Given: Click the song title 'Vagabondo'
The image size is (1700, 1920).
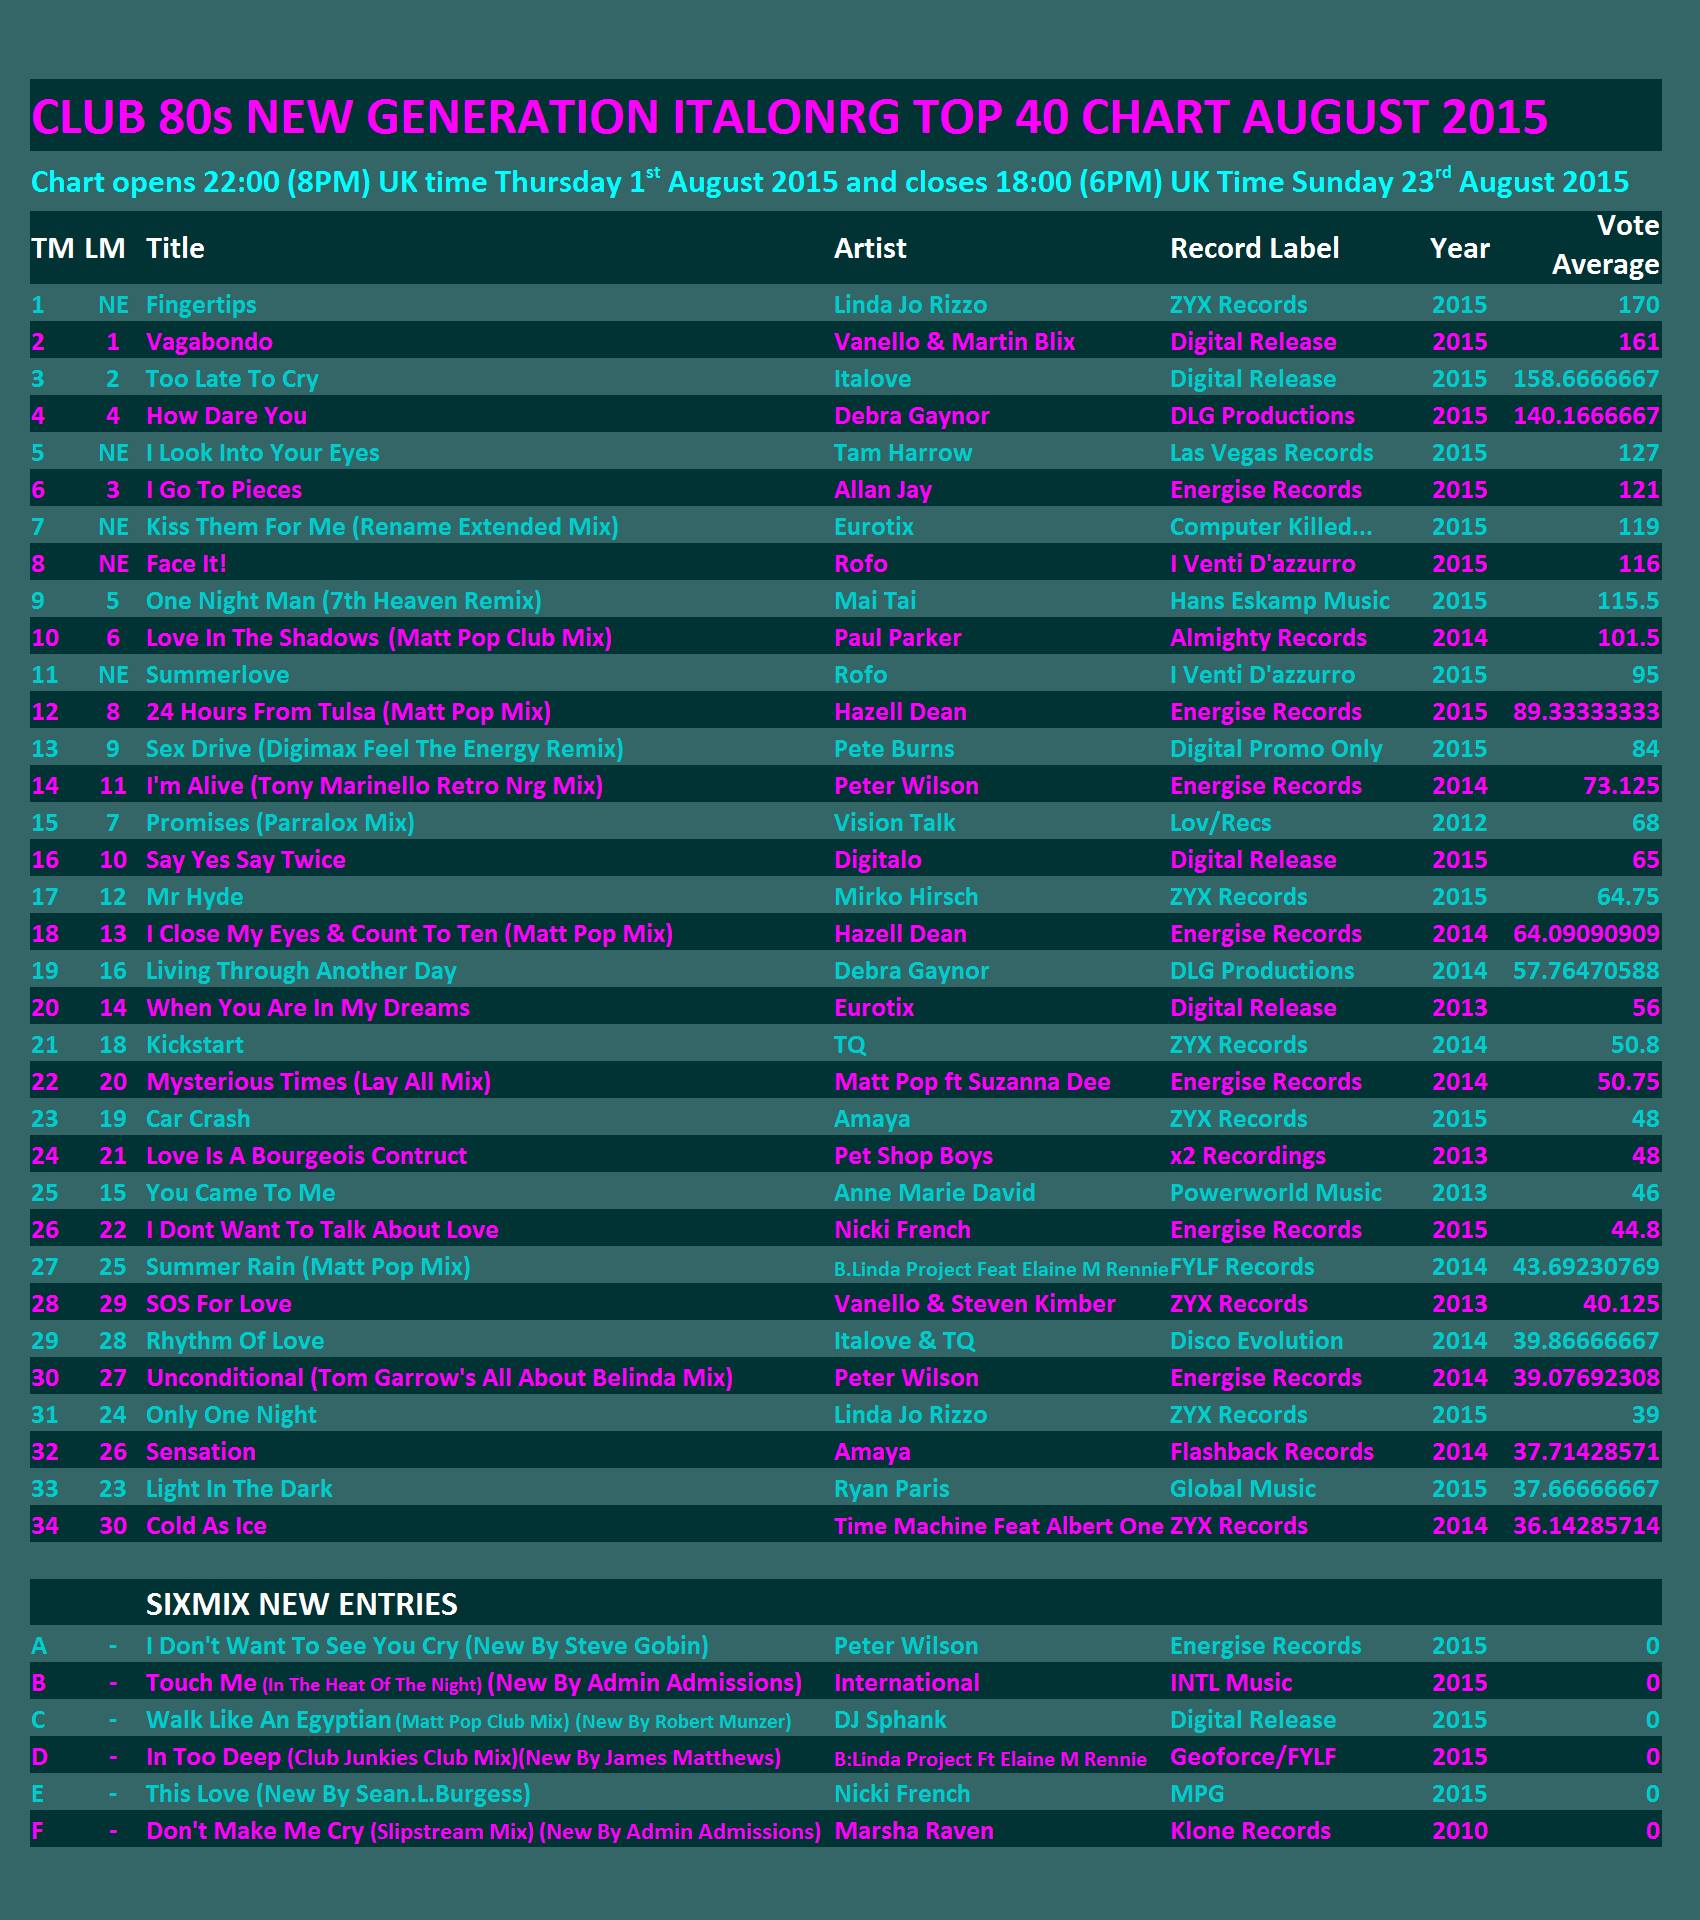Looking at the screenshot, I should [x=209, y=342].
